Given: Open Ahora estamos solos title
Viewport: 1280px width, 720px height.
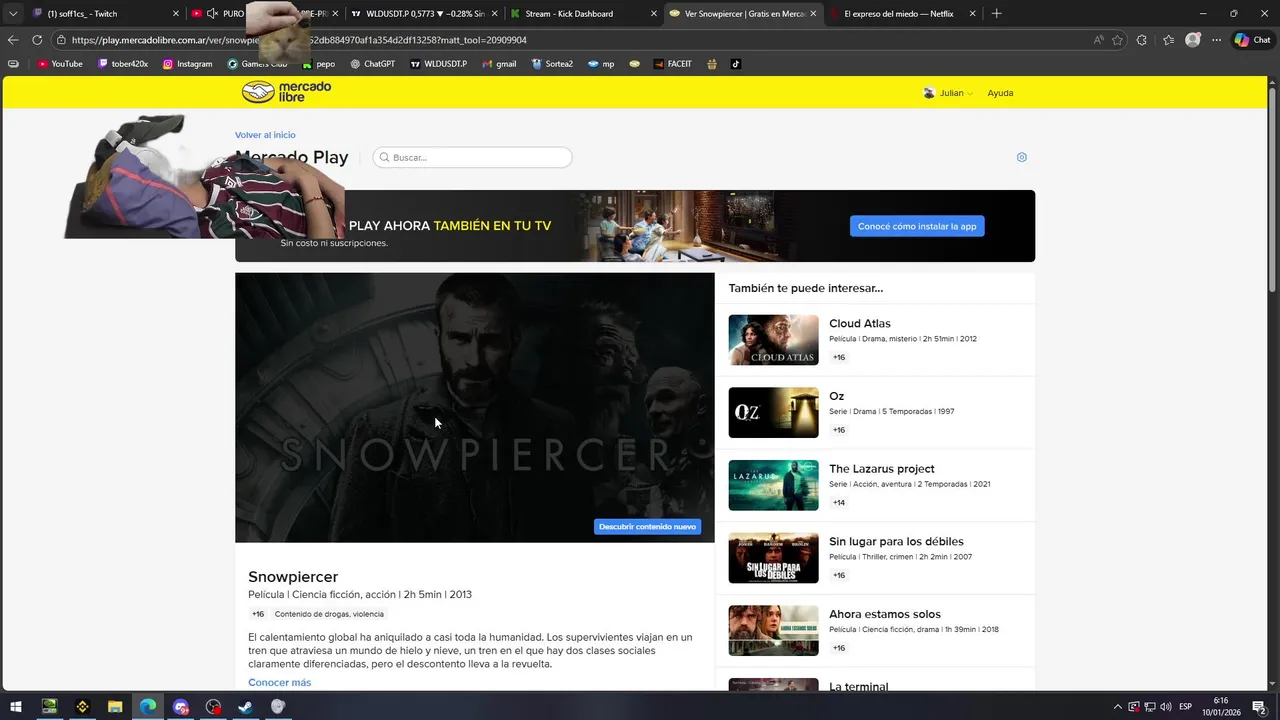Looking at the screenshot, I should point(885,614).
